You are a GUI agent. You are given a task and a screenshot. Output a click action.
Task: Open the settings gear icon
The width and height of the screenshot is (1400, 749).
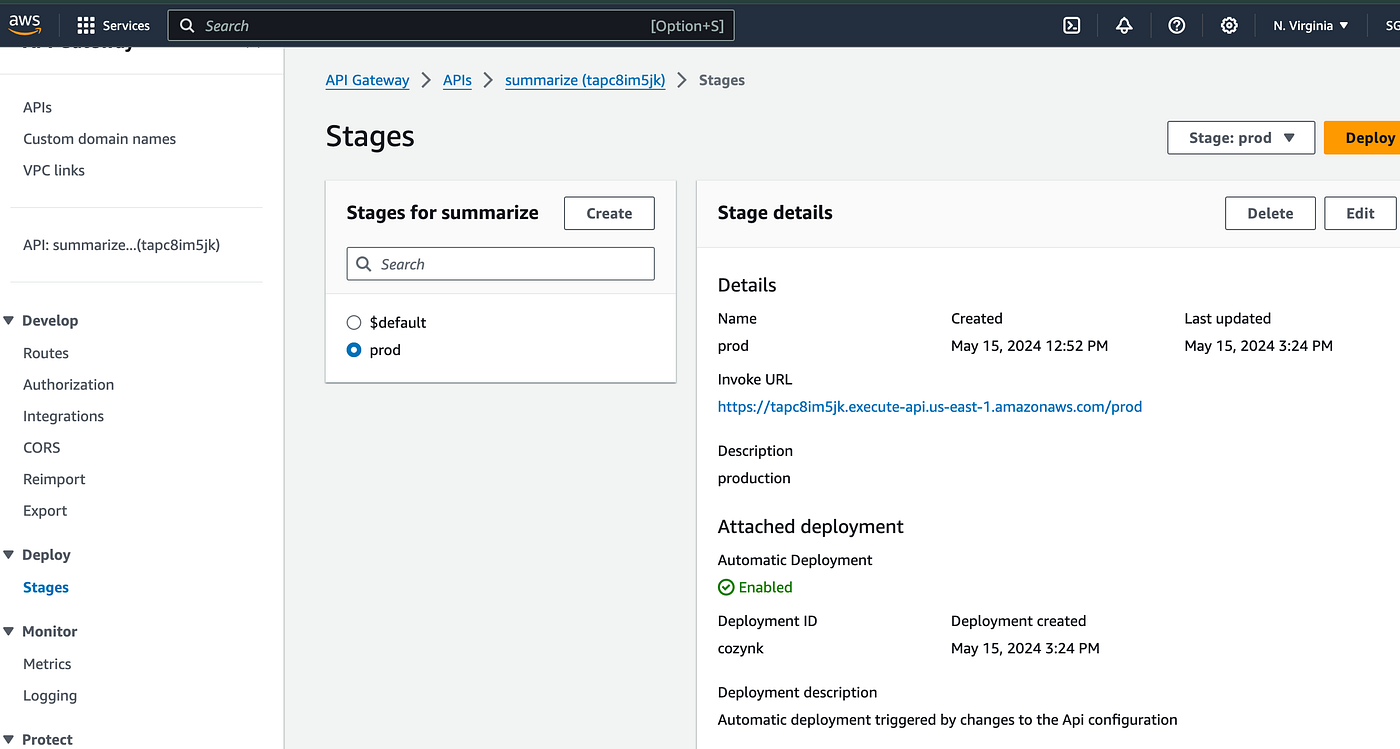tap(1229, 25)
